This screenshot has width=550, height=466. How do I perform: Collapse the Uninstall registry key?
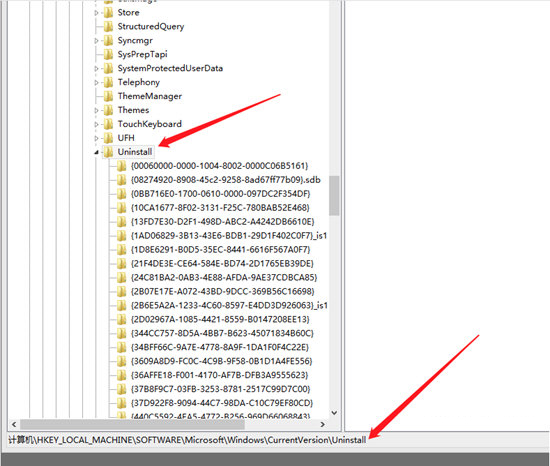tap(96, 152)
